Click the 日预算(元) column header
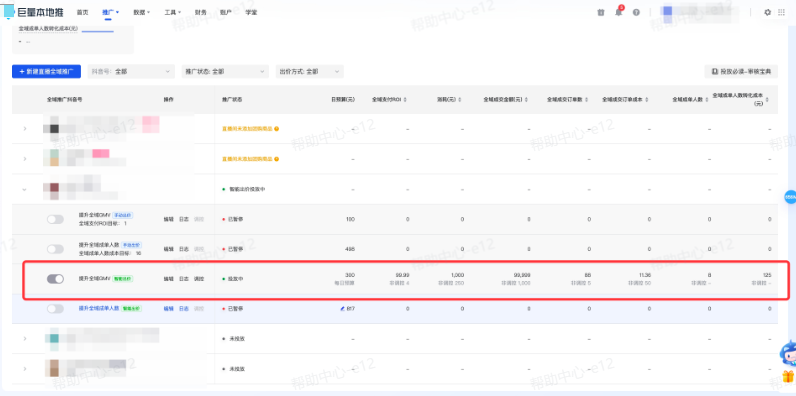This screenshot has height=396, width=796. coord(343,100)
